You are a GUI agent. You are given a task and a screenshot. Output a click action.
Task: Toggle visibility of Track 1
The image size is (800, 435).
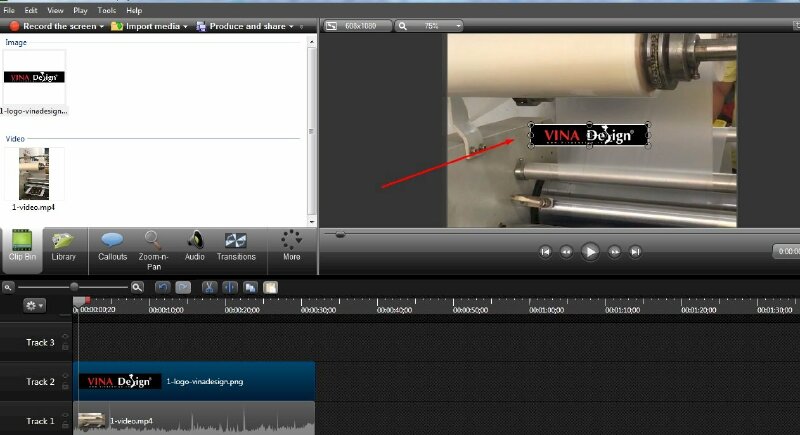coord(65,415)
